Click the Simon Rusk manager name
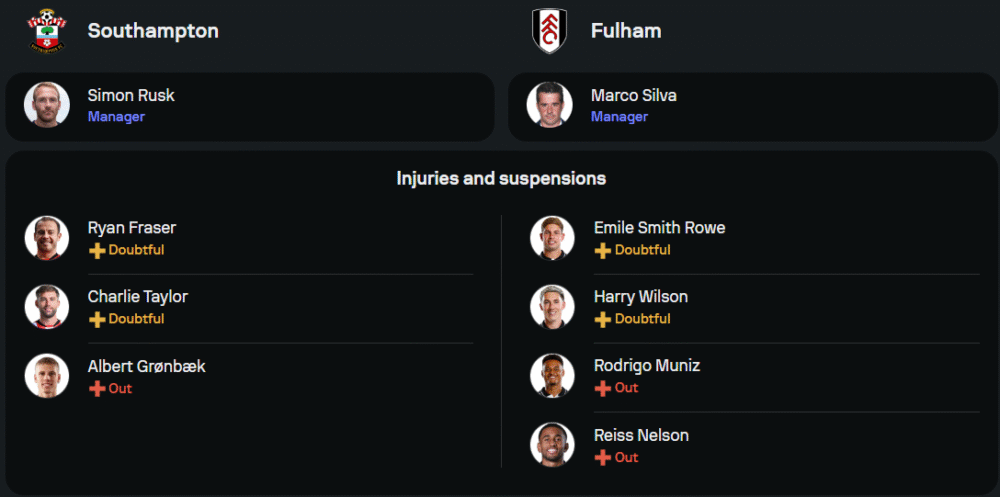This screenshot has width=1000, height=497. pyautogui.click(x=131, y=96)
